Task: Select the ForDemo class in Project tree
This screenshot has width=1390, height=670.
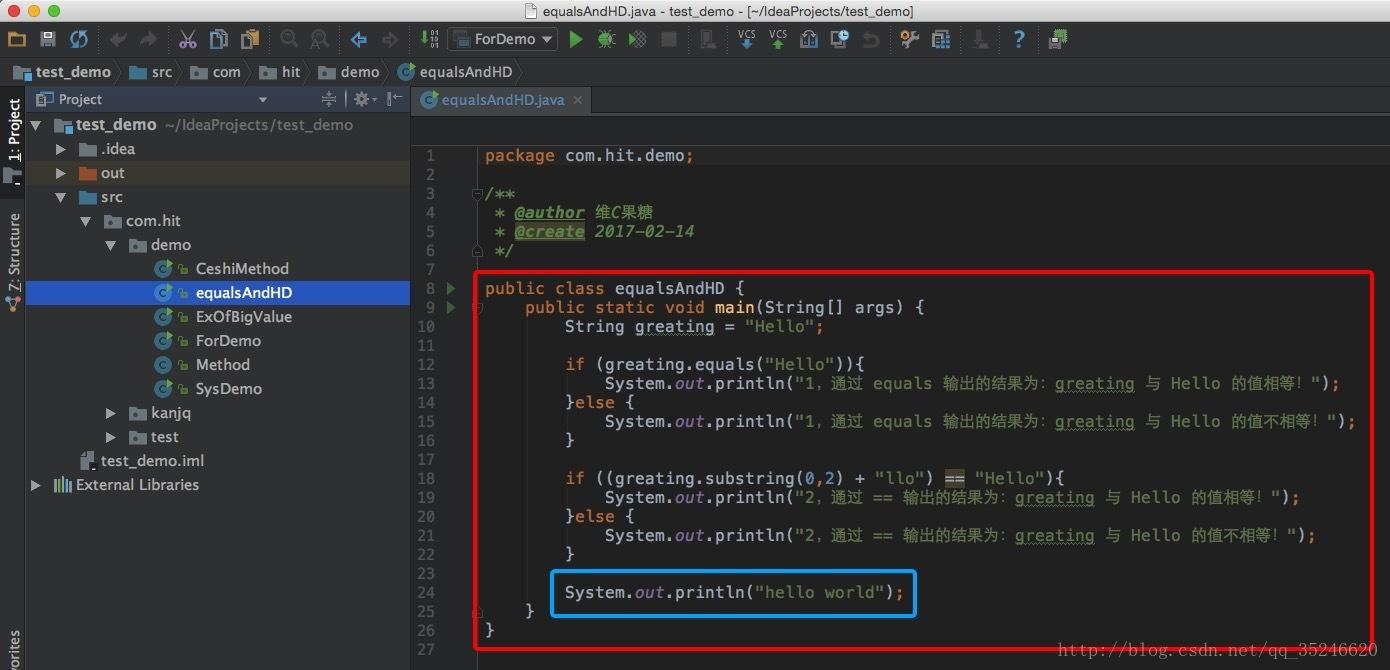Action: (227, 340)
